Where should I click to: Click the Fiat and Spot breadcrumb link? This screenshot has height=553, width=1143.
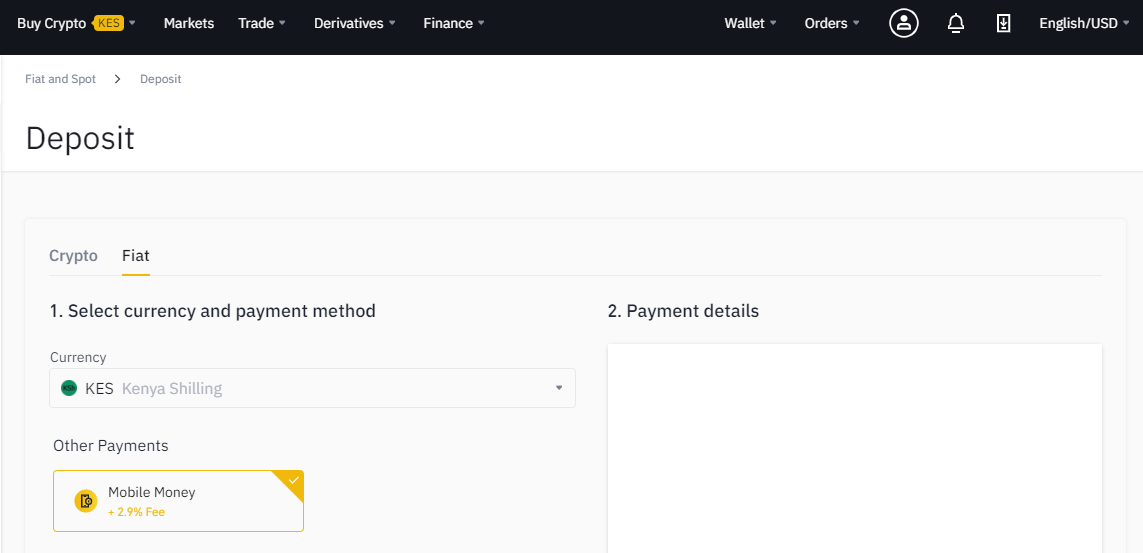point(61,79)
